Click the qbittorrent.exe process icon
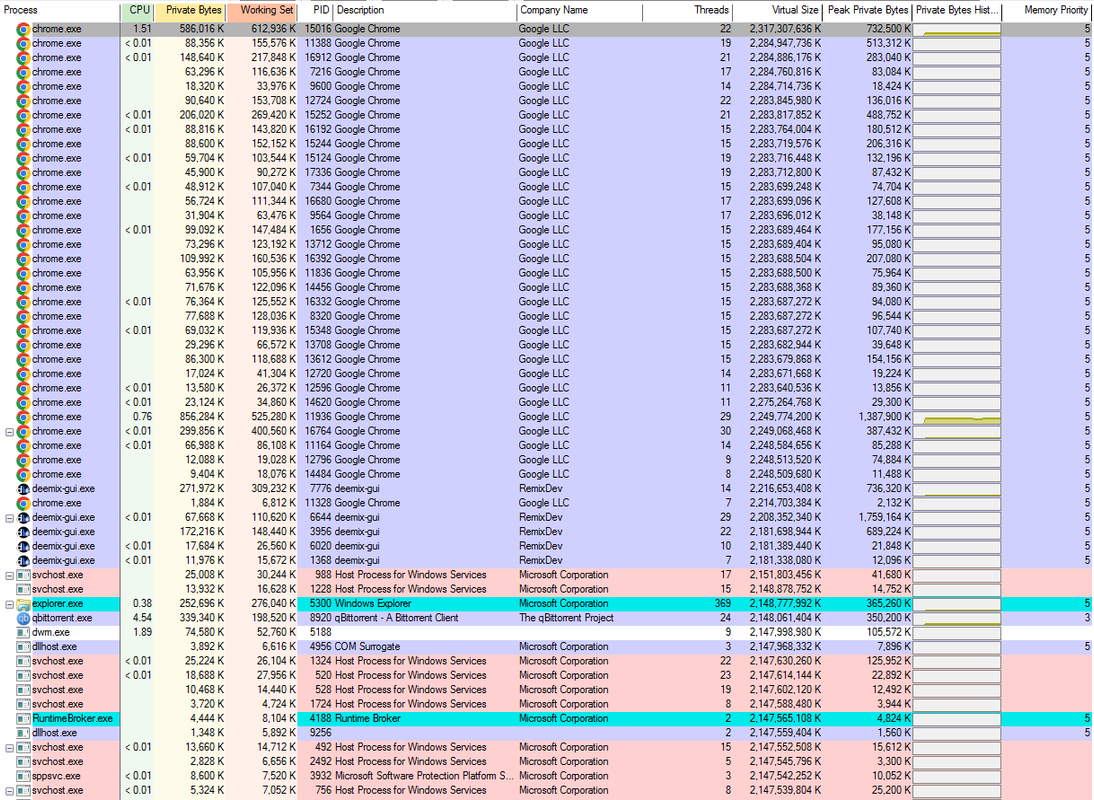 [23, 618]
